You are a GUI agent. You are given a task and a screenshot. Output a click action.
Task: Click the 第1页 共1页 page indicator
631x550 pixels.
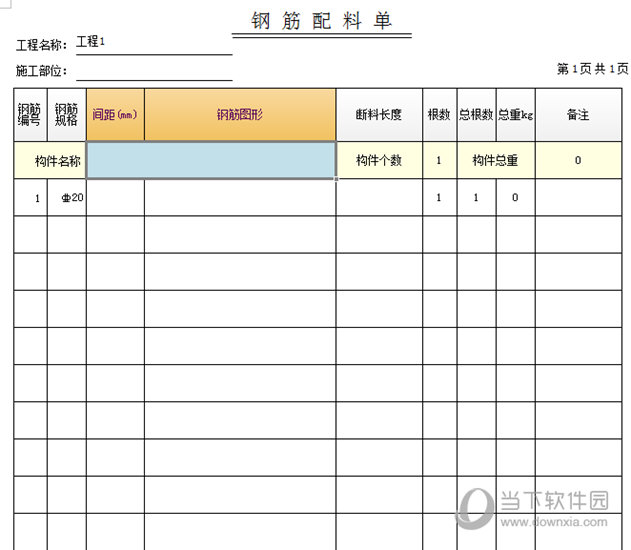[x=592, y=69]
